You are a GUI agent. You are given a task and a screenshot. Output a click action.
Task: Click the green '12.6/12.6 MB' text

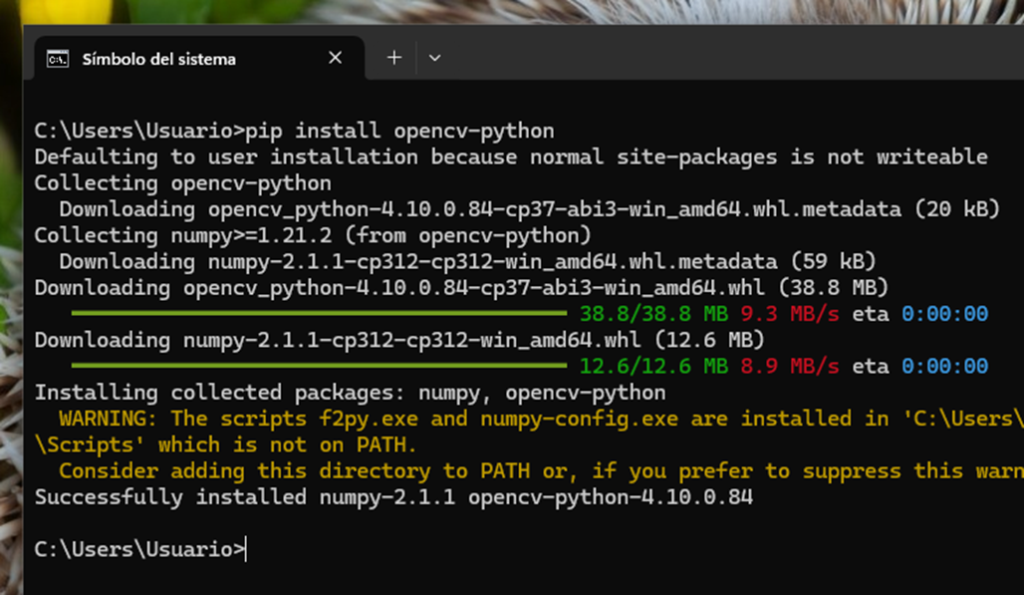click(x=654, y=366)
